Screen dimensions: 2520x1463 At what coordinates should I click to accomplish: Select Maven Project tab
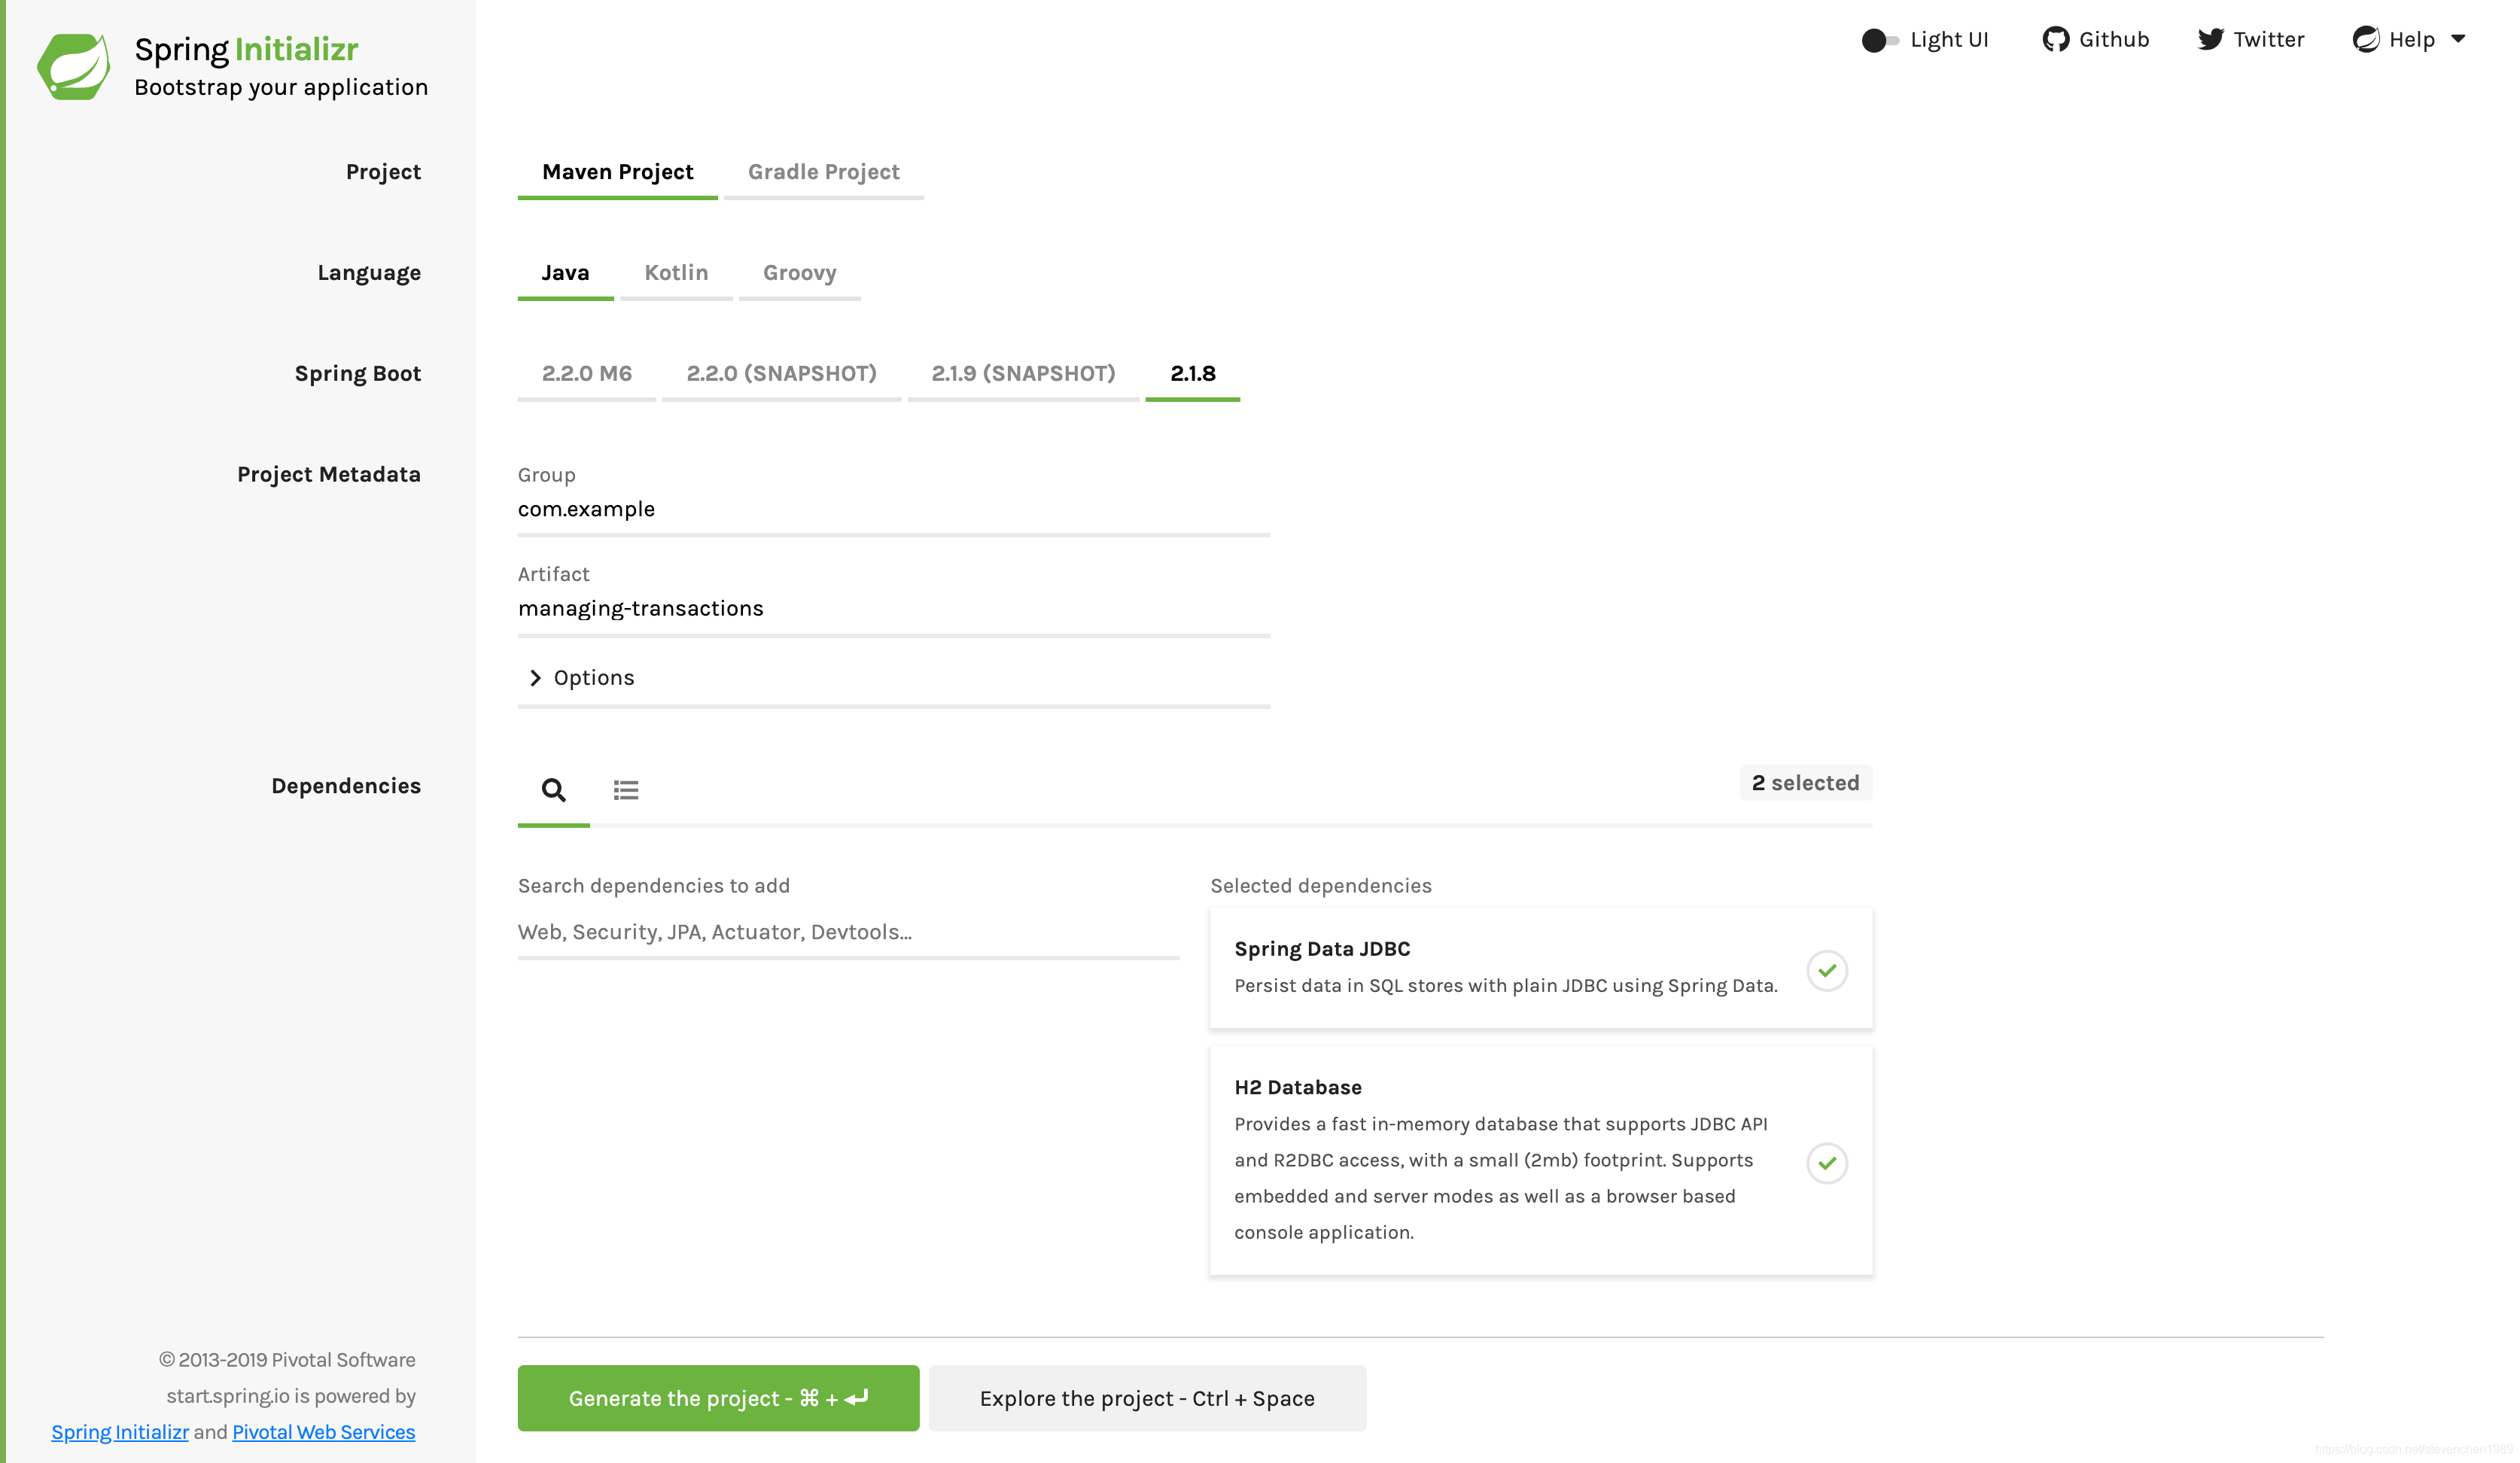[x=617, y=172]
